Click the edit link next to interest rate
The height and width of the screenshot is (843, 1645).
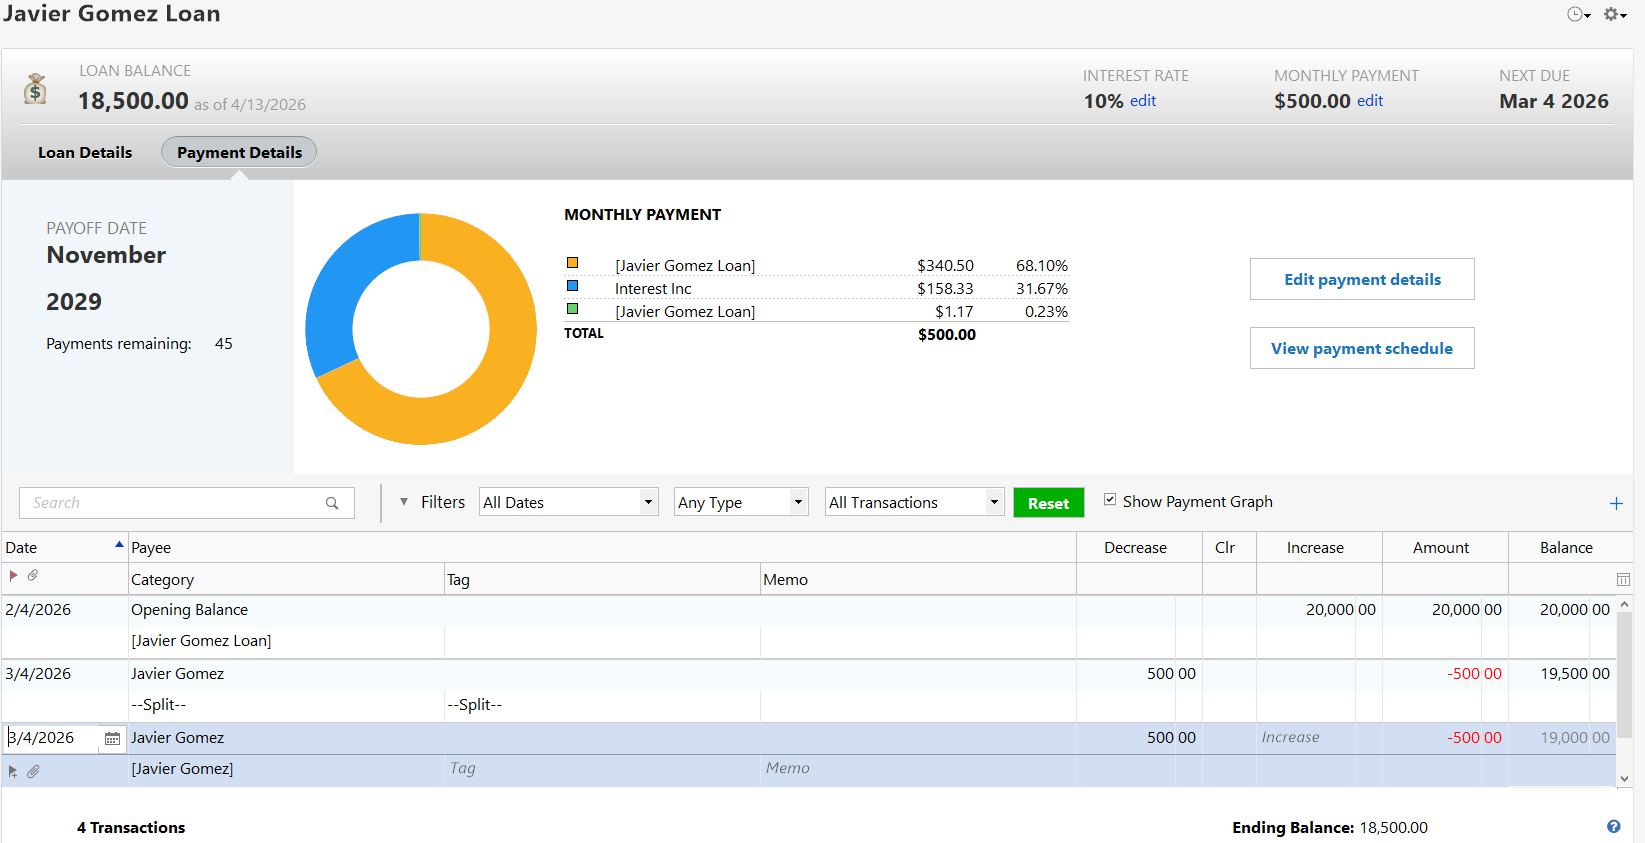click(1143, 101)
